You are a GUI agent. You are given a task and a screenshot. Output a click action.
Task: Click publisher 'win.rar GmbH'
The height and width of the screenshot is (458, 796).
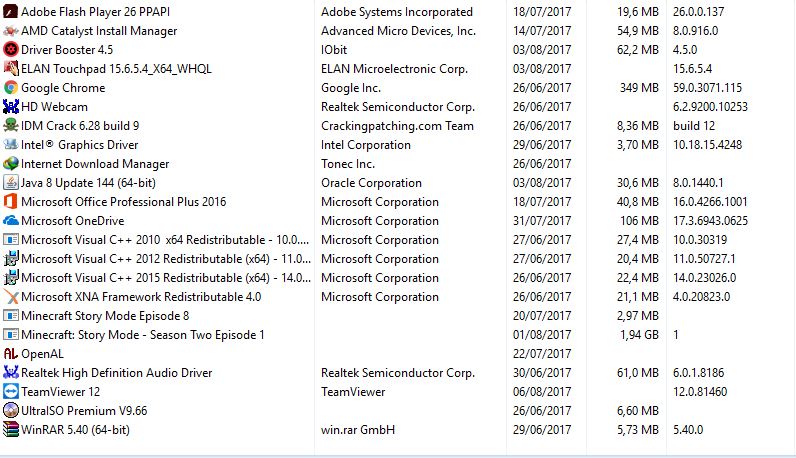pos(358,430)
